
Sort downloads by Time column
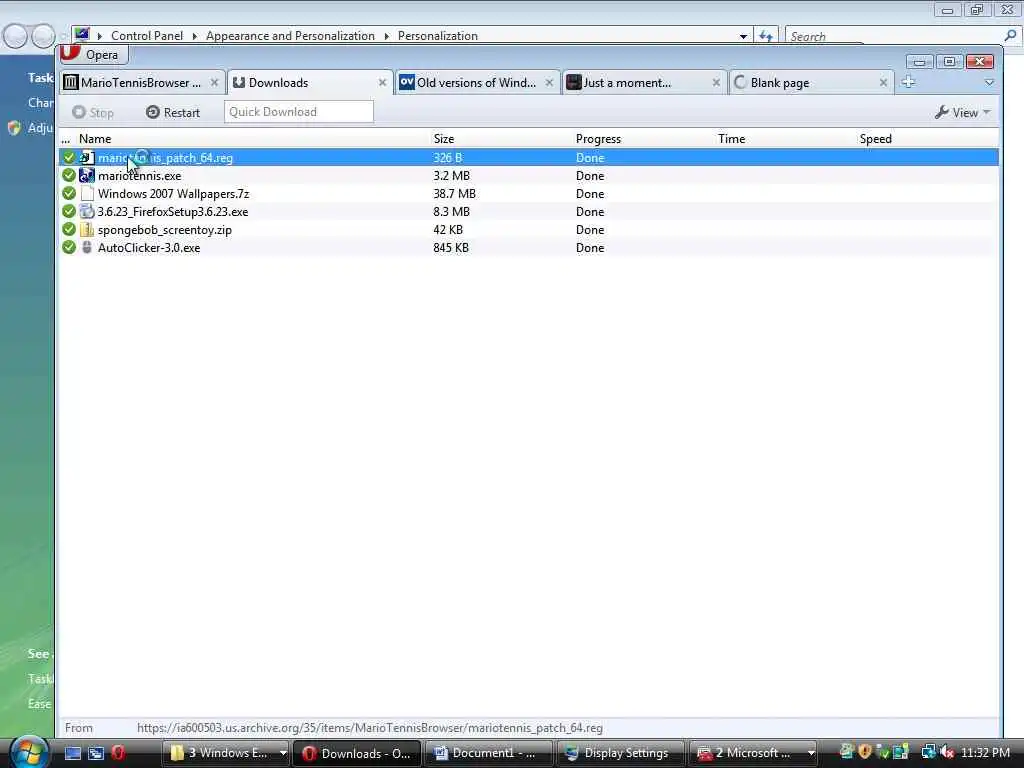[731, 139]
